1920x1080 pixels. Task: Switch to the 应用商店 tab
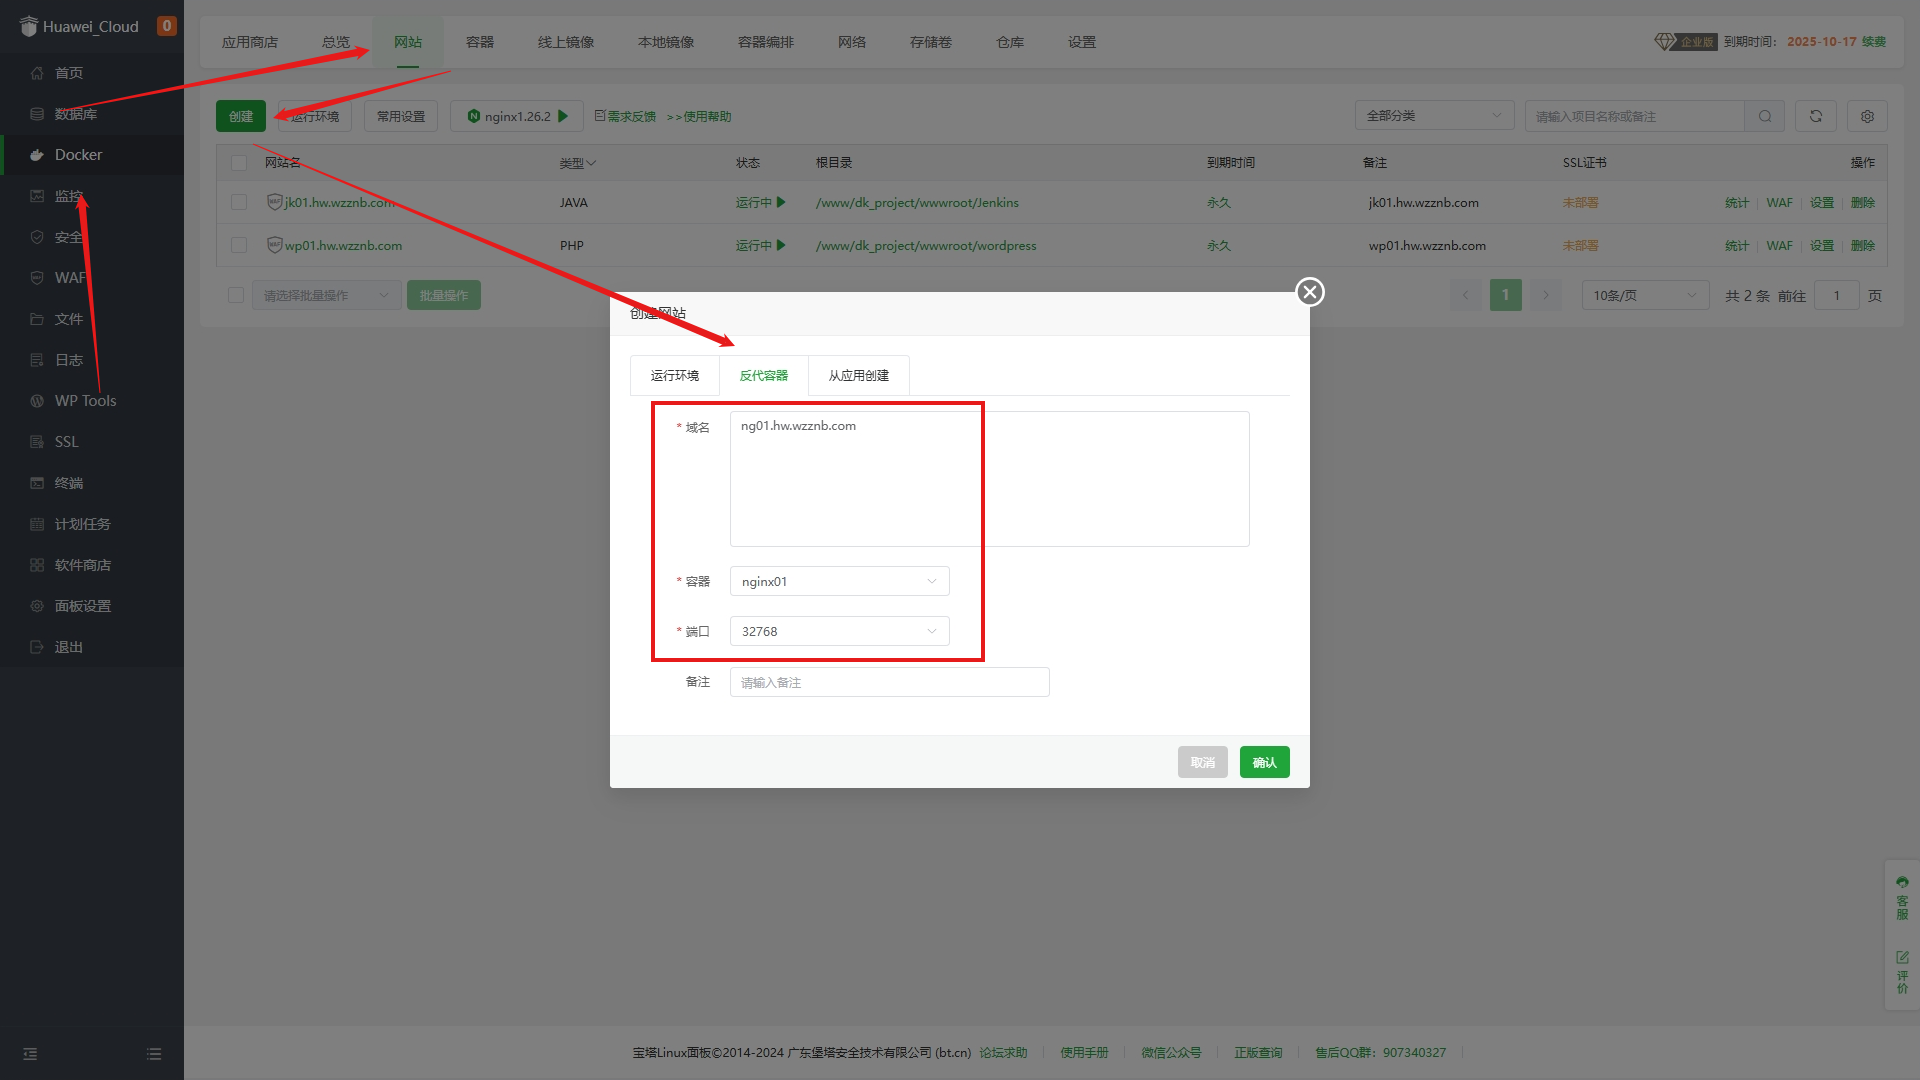(250, 42)
